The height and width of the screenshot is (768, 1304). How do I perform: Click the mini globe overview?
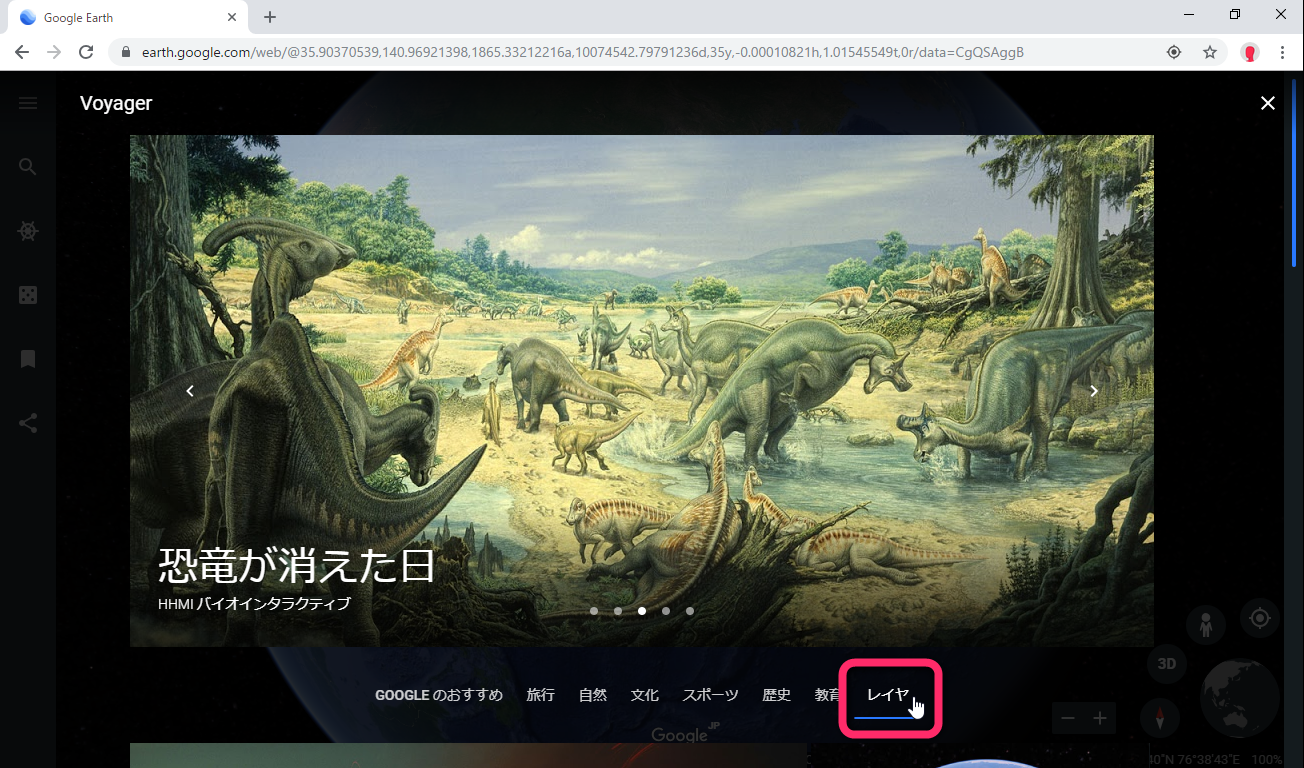tap(1240, 699)
